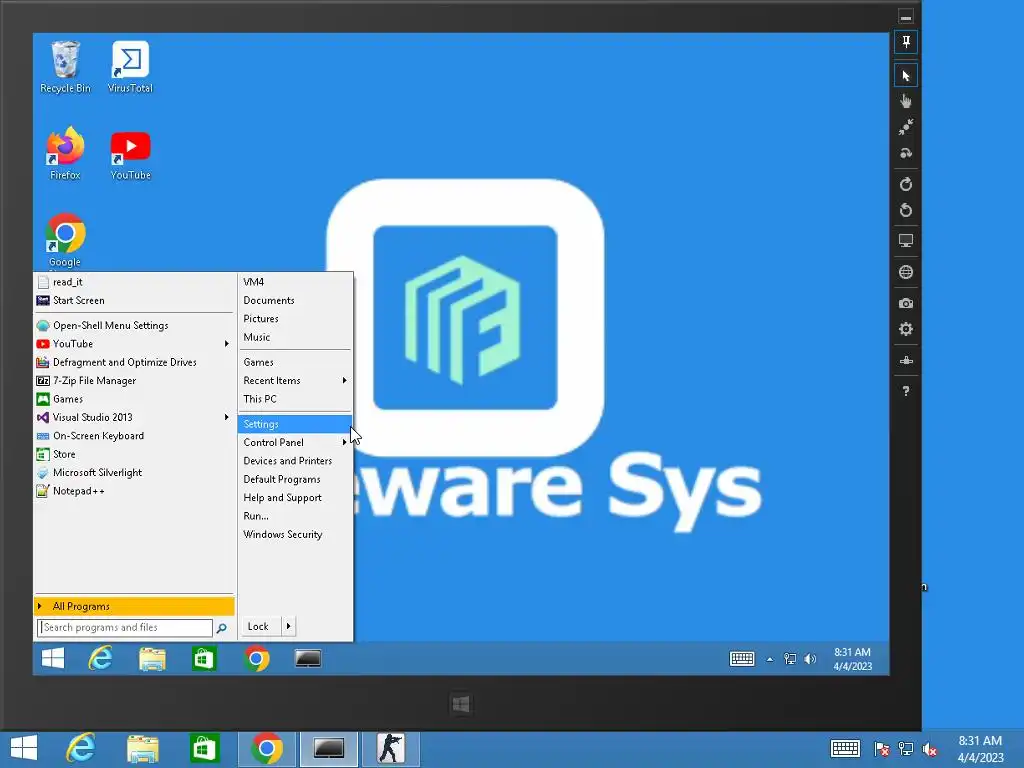The height and width of the screenshot is (768, 1024).
Task: Expand YouTube submenu arrow in Start menu
Action: tap(227, 344)
